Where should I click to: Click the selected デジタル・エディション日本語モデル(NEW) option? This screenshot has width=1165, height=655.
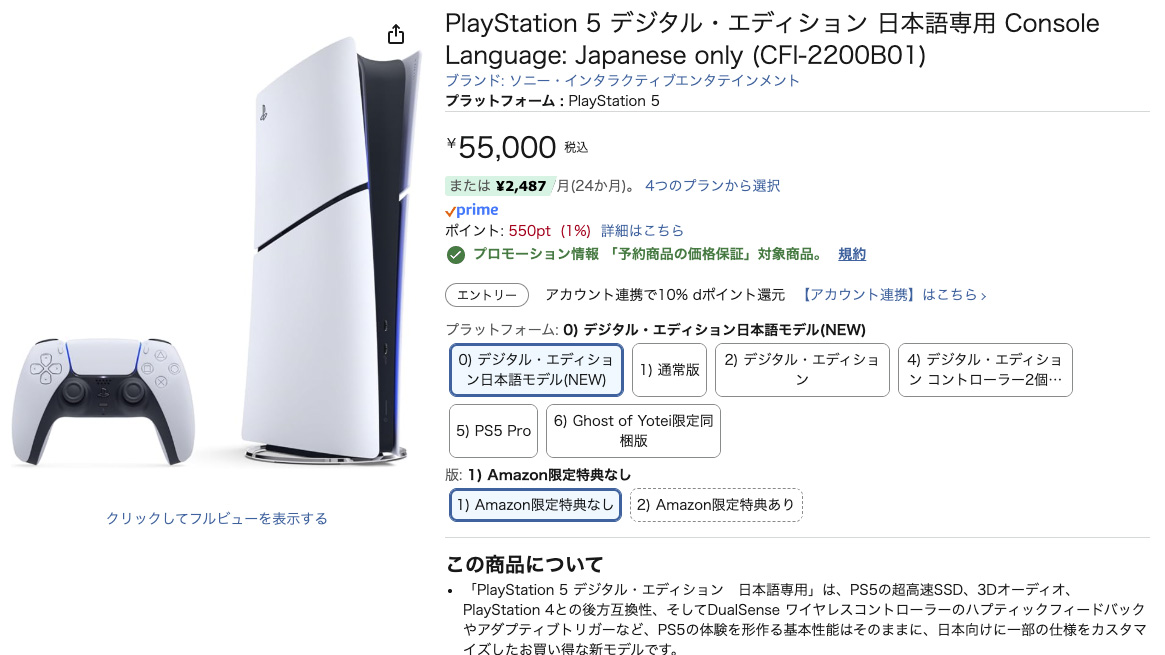tap(536, 369)
